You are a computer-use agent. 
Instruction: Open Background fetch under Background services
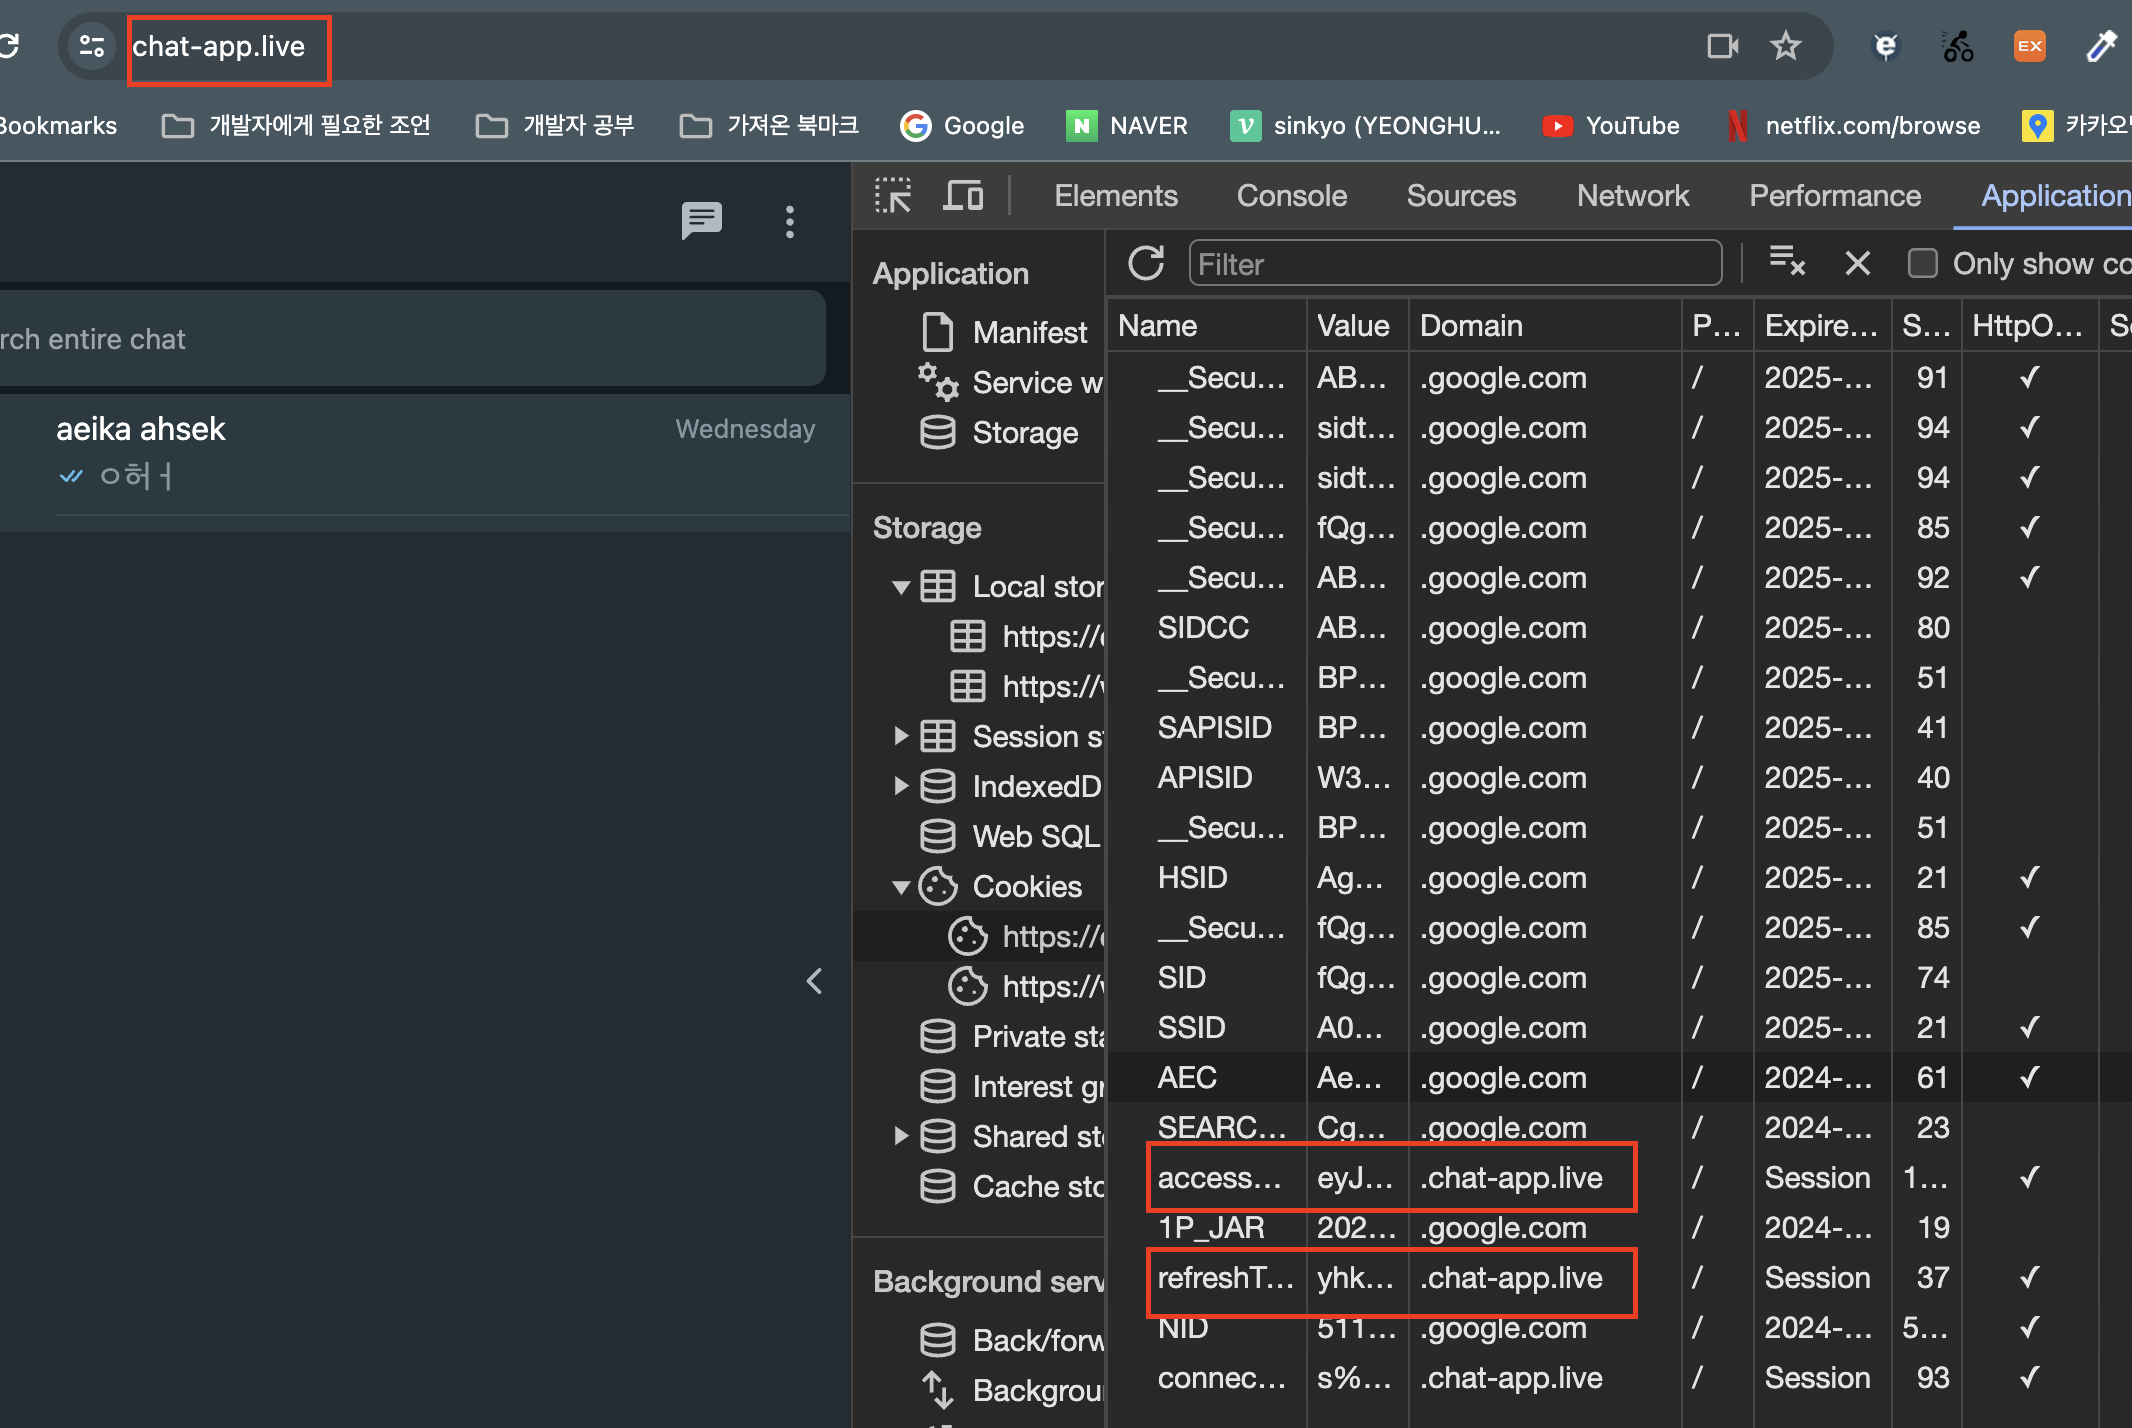click(x=1010, y=1390)
